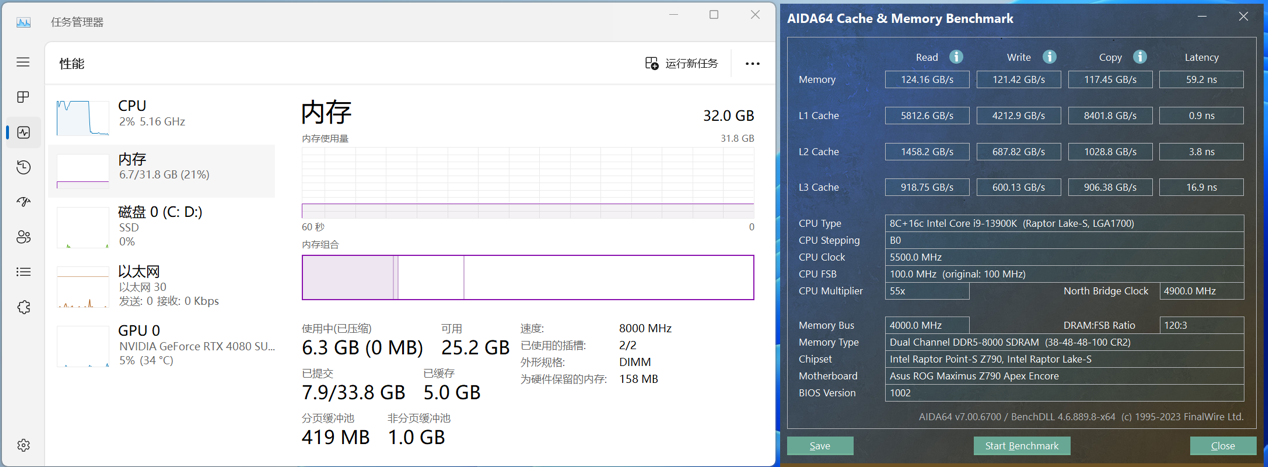The image size is (1268, 467).
Task: Click the Read info icon in AIDA64
Action: 956,57
